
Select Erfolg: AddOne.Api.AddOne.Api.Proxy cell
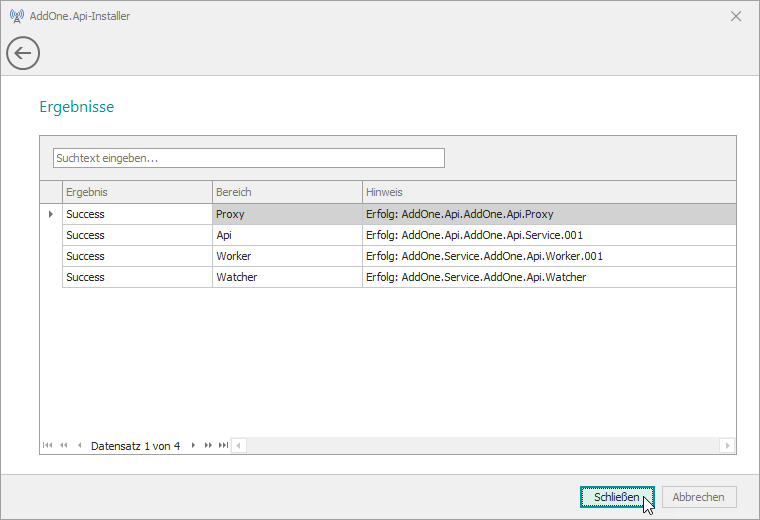click(x=549, y=214)
